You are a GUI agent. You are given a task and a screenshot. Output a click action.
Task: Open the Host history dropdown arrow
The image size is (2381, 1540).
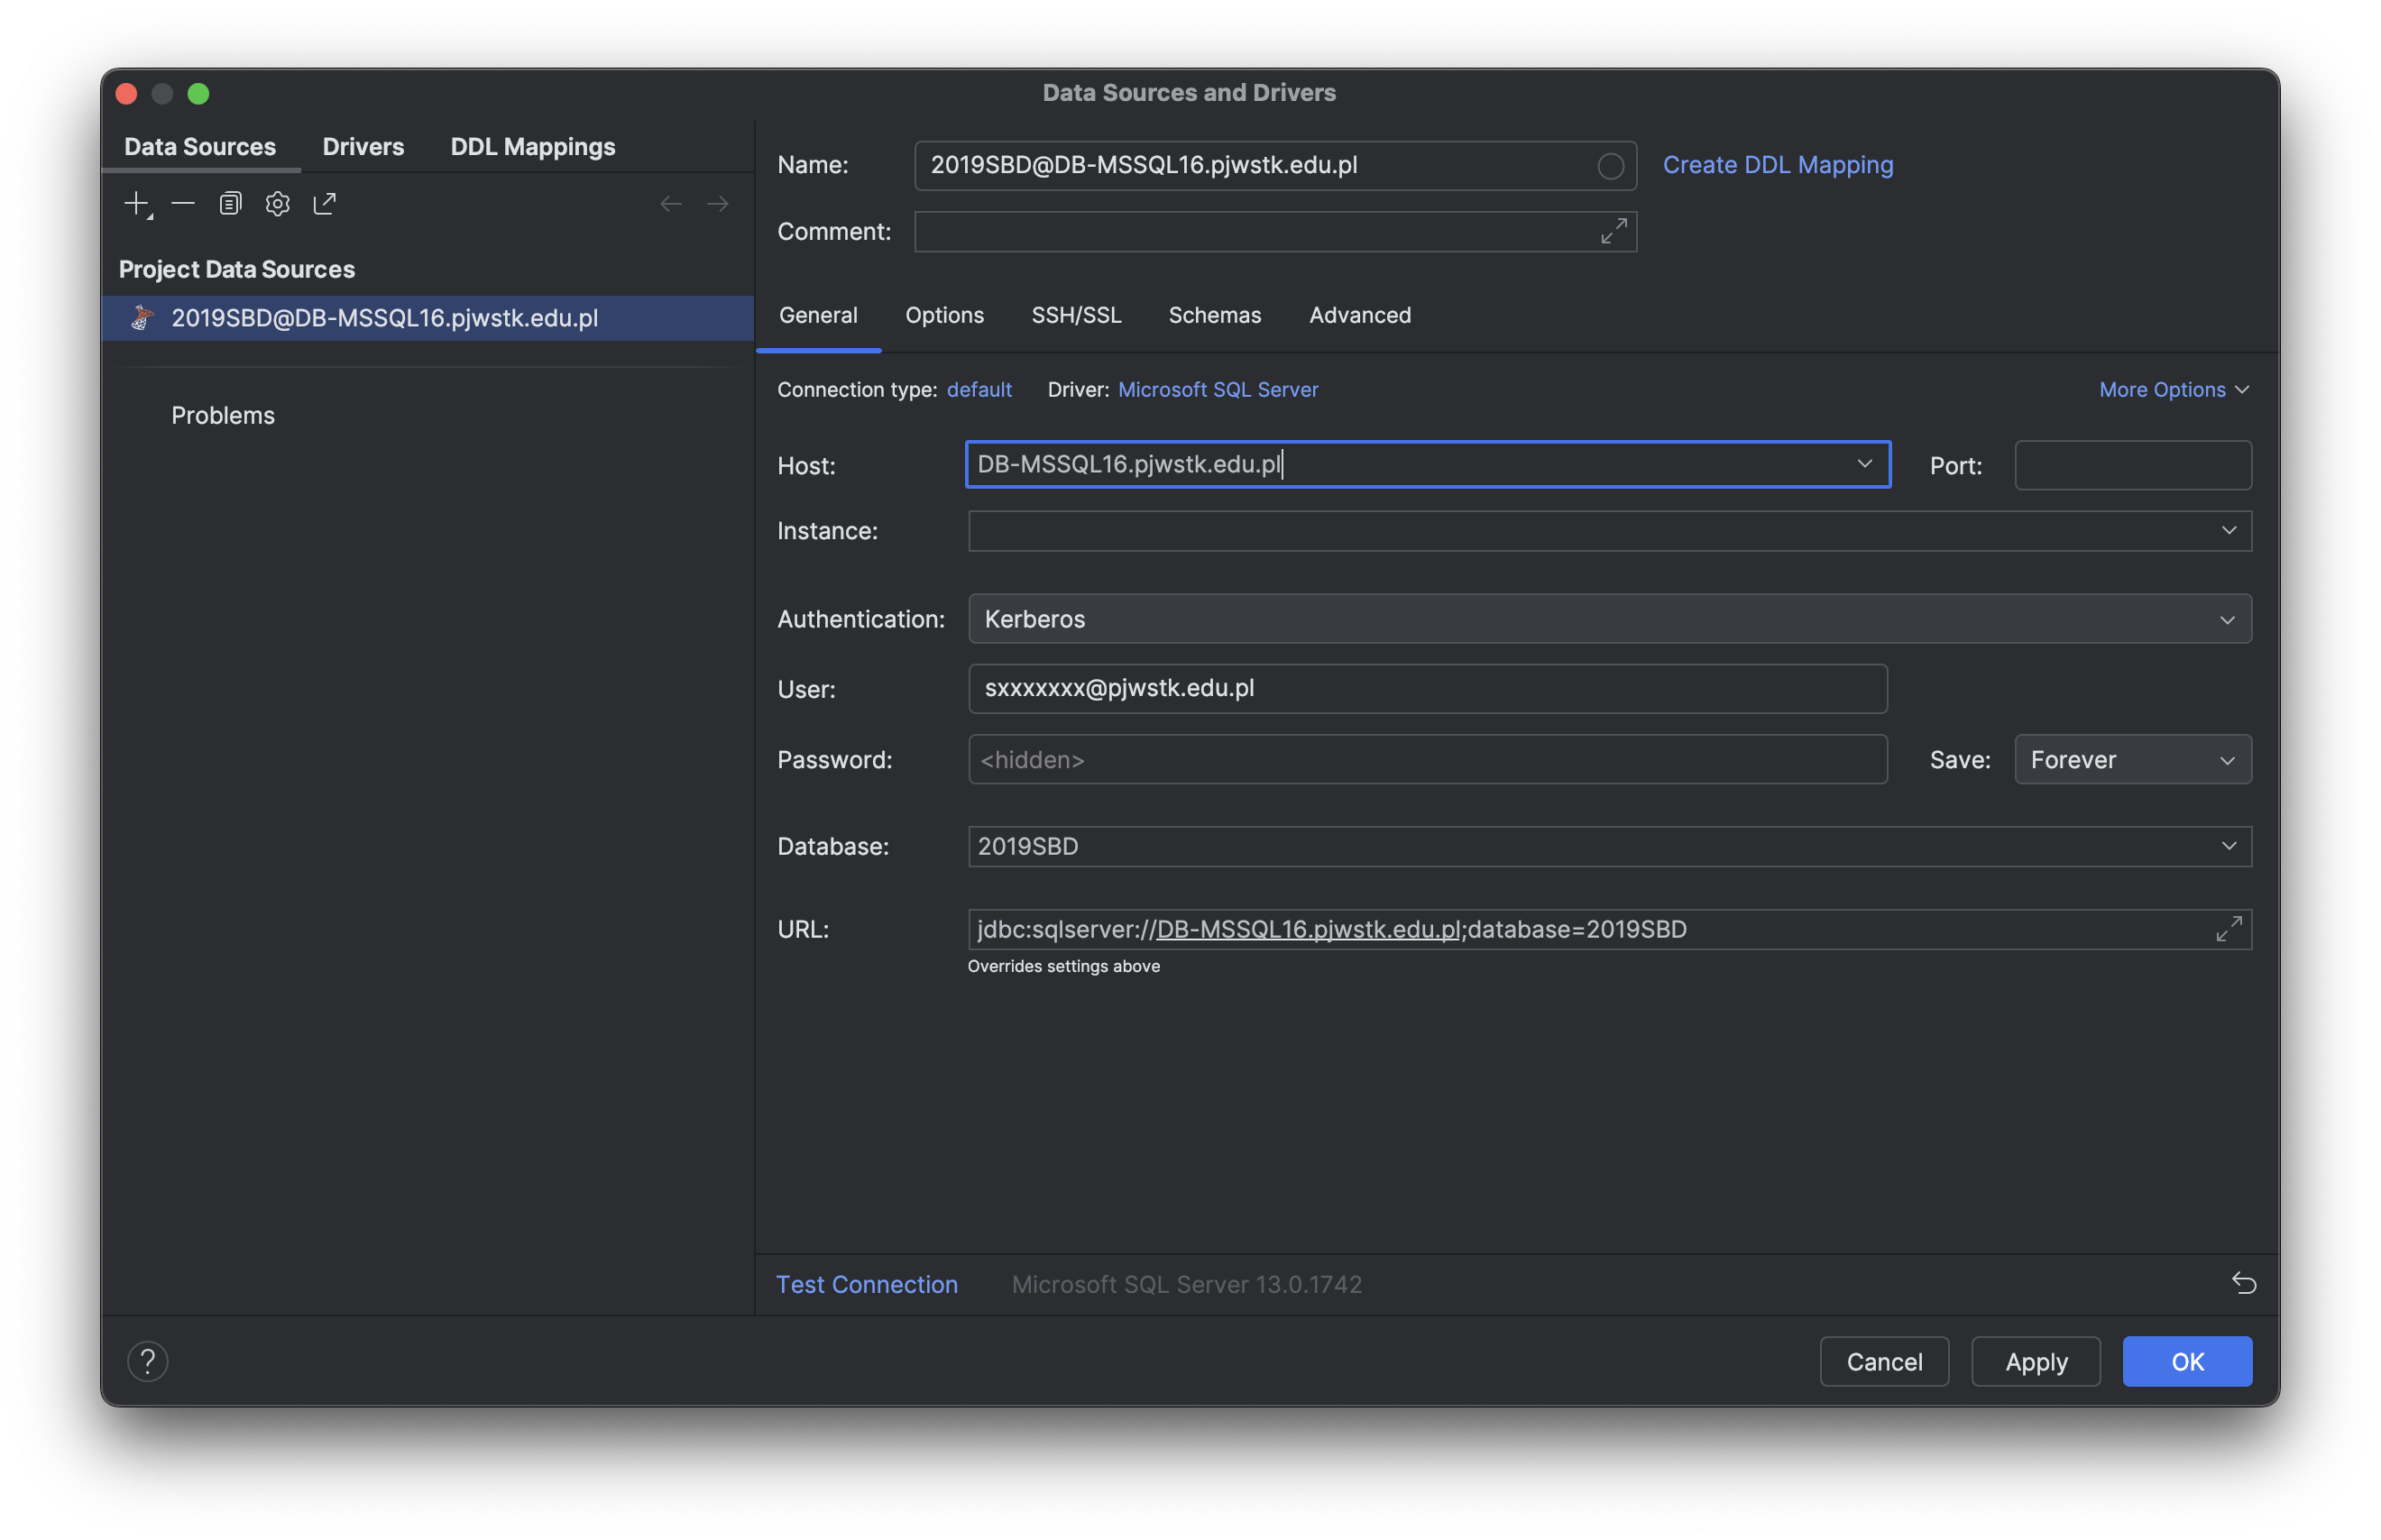1863,464
